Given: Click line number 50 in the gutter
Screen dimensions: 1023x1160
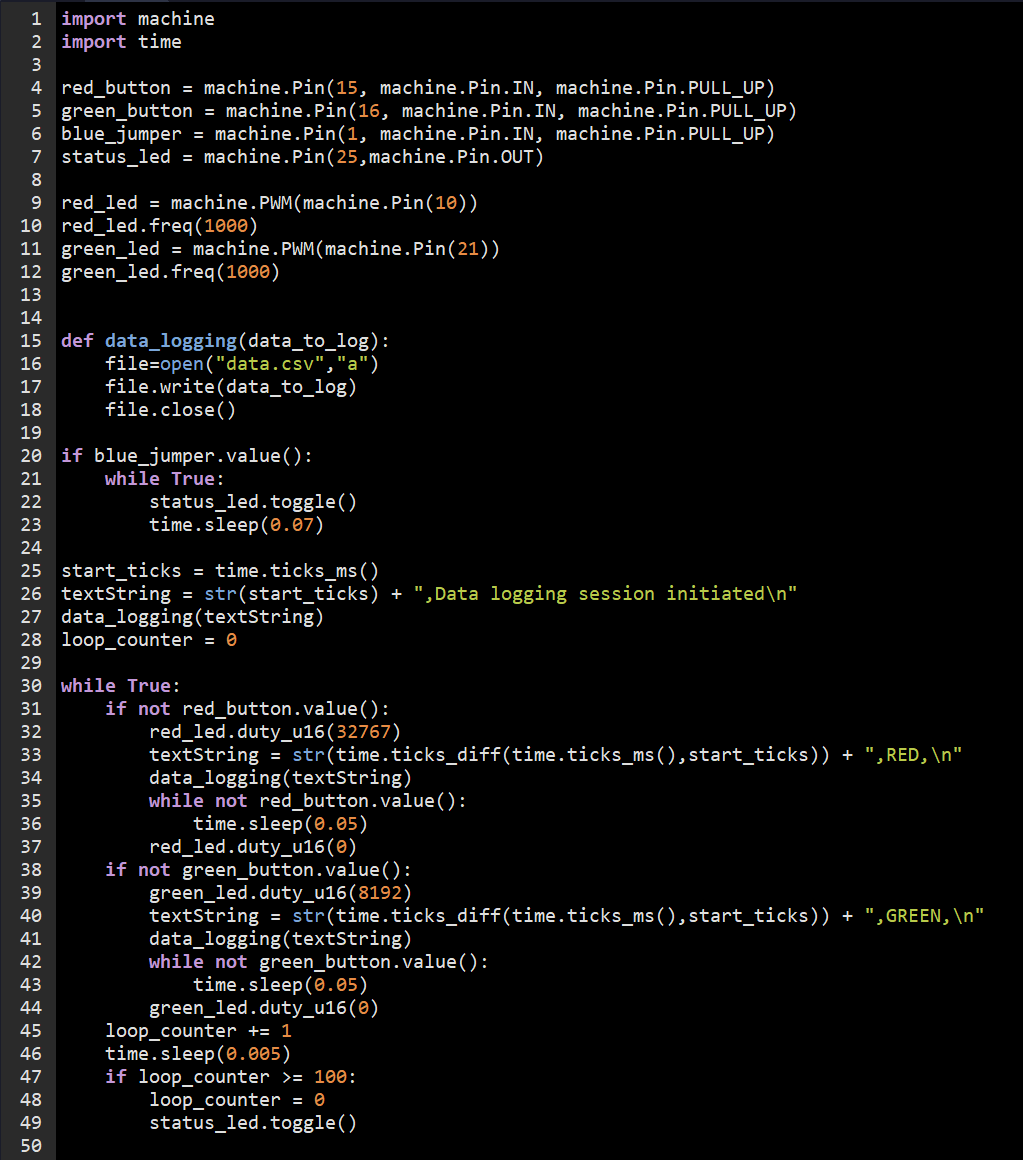Looking at the screenshot, I should click(30, 1145).
